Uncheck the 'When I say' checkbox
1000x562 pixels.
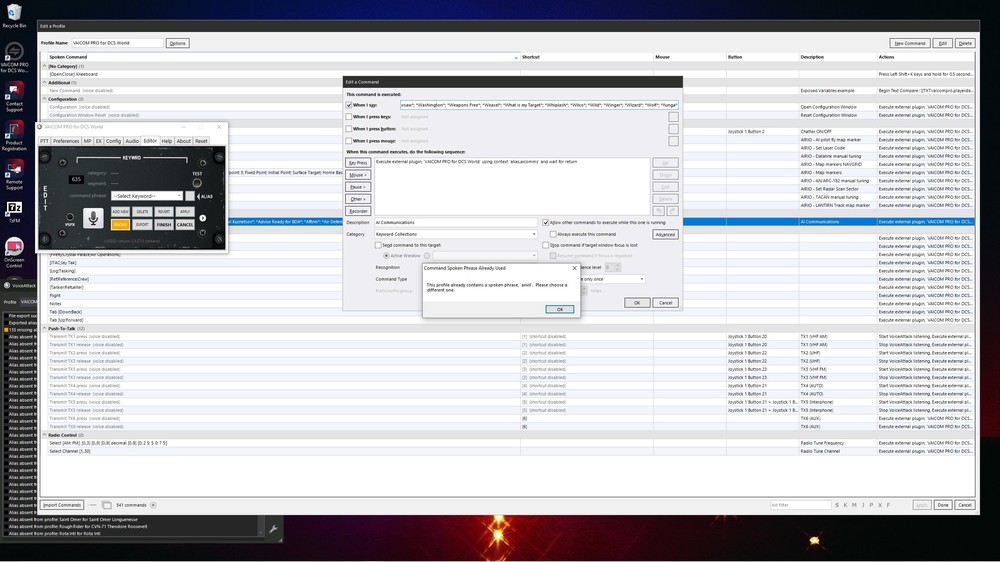(x=349, y=104)
